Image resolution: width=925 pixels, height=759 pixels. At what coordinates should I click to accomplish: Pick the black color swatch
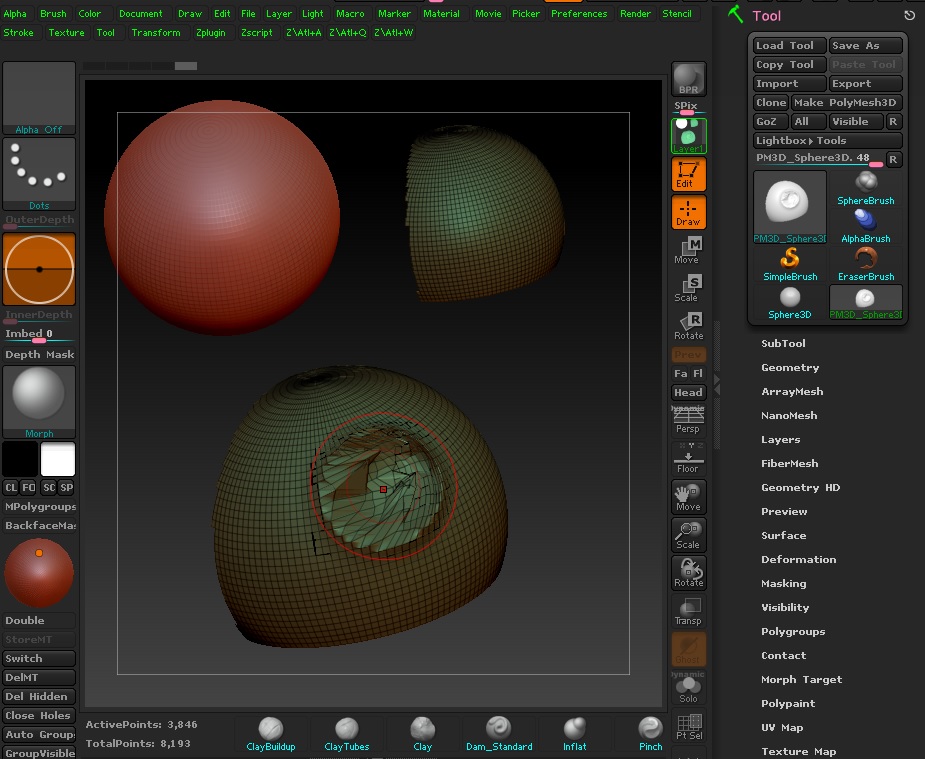pyautogui.click(x=20, y=459)
